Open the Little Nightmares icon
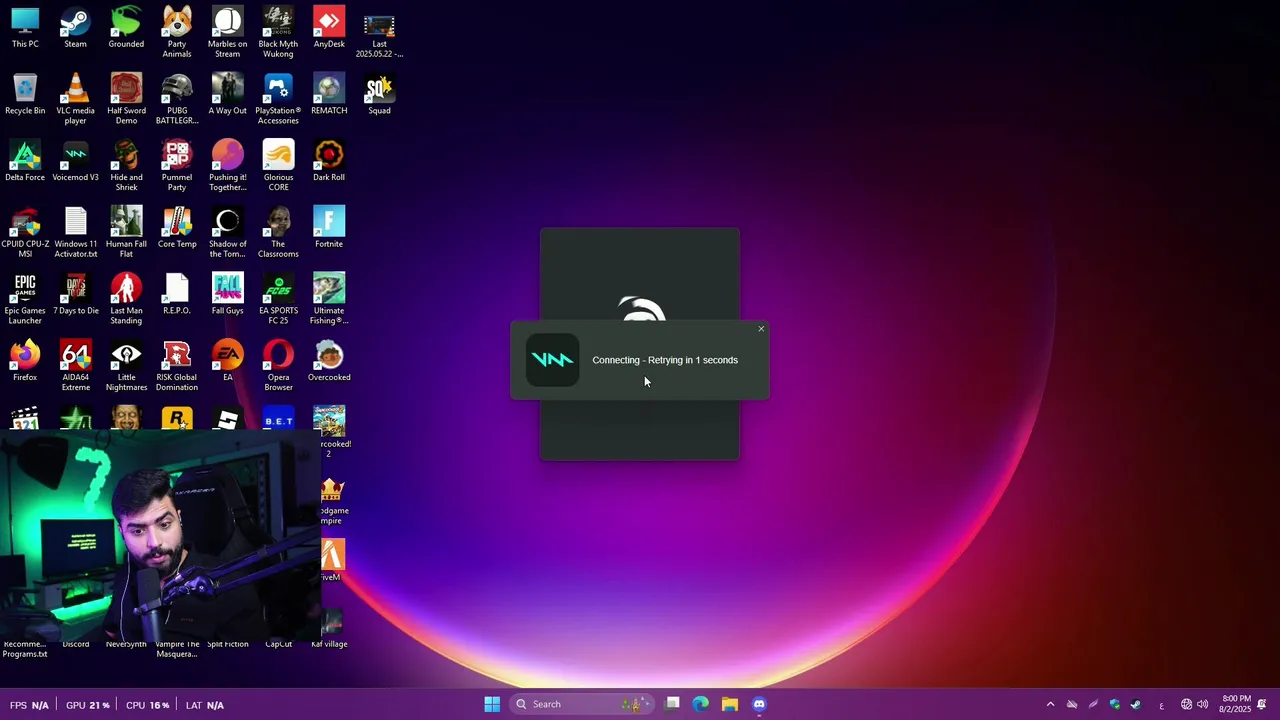This screenshot has height=720, width=1280. [x=126, y=365]
